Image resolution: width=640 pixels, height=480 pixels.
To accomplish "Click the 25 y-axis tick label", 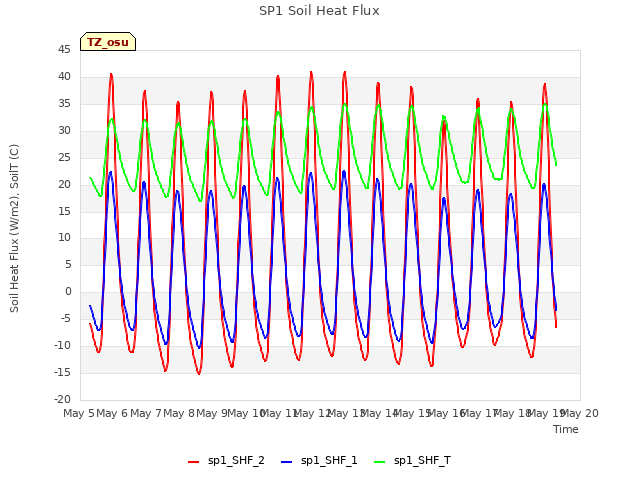I will coord(64,157).
